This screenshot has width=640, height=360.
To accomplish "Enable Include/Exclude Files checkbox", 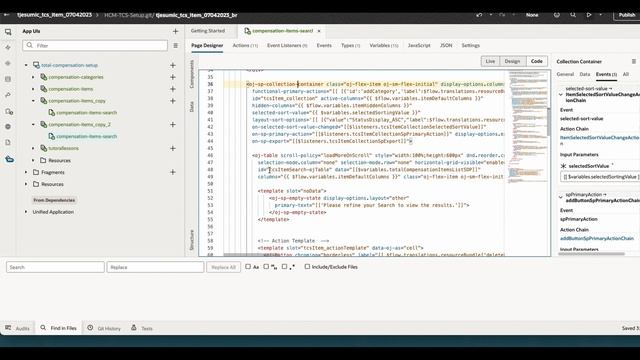I will pos(307,267).
